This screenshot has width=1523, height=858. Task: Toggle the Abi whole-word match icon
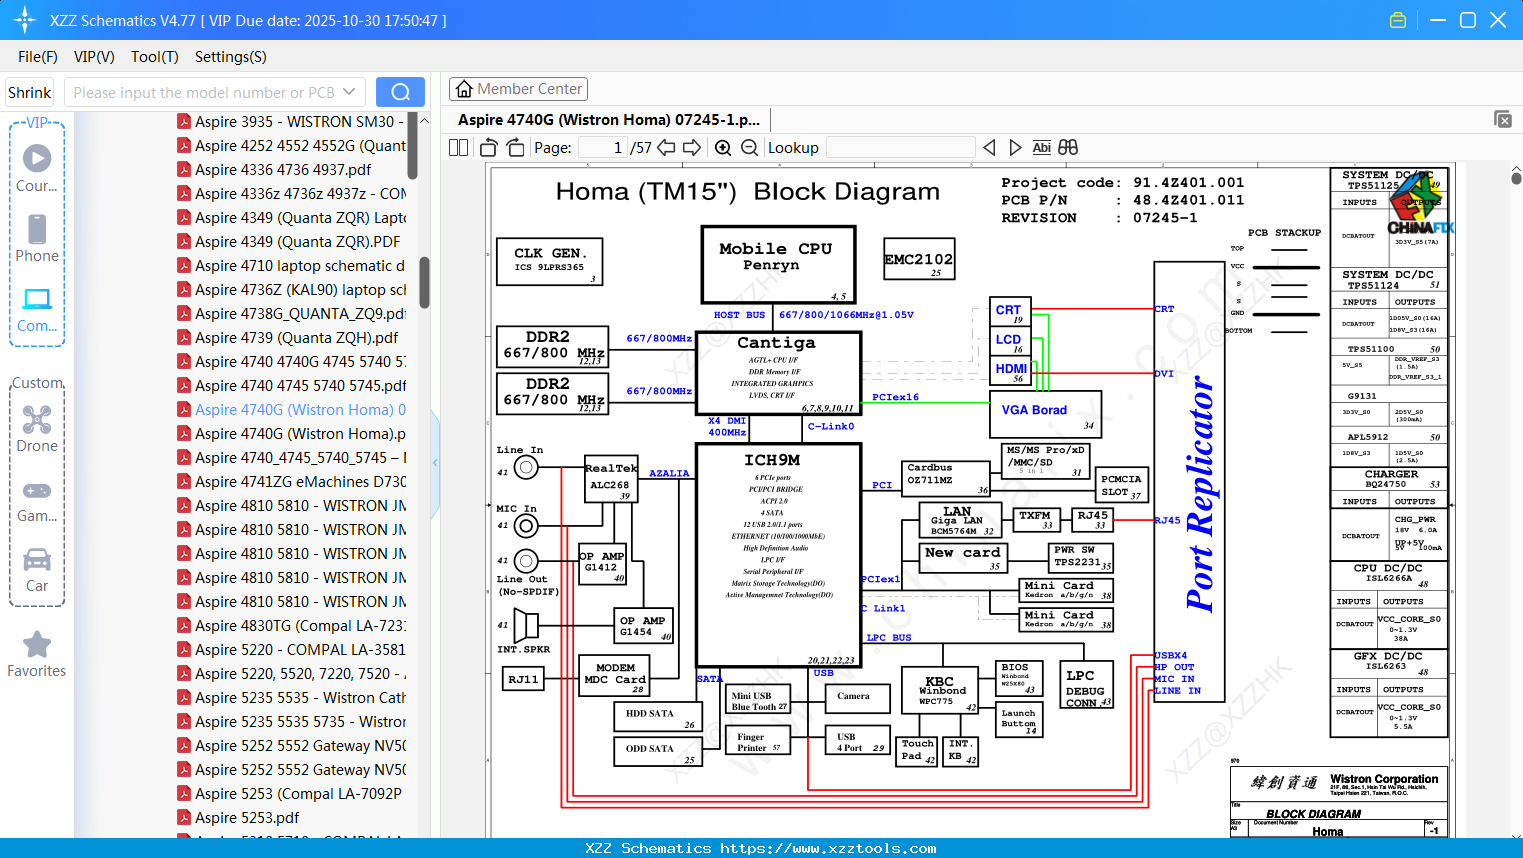point(1042,148)
